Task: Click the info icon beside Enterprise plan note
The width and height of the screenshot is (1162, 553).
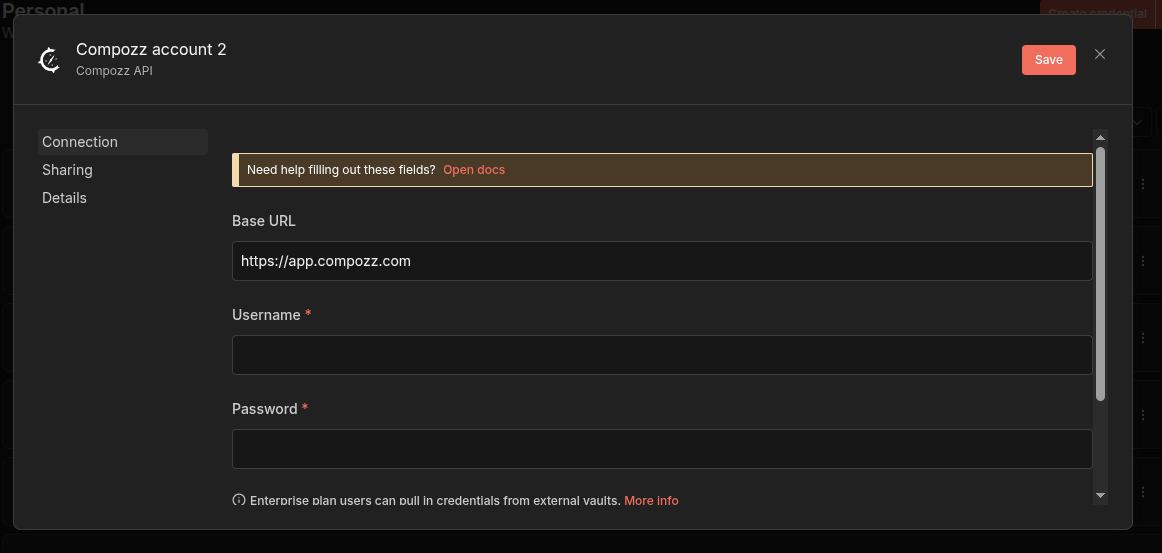Action: (239, 500)
